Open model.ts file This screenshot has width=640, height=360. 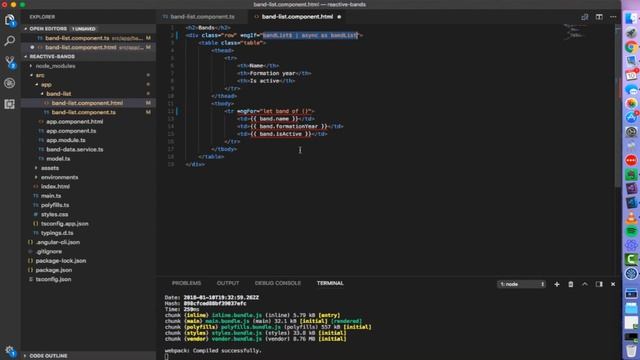(89, 159)
